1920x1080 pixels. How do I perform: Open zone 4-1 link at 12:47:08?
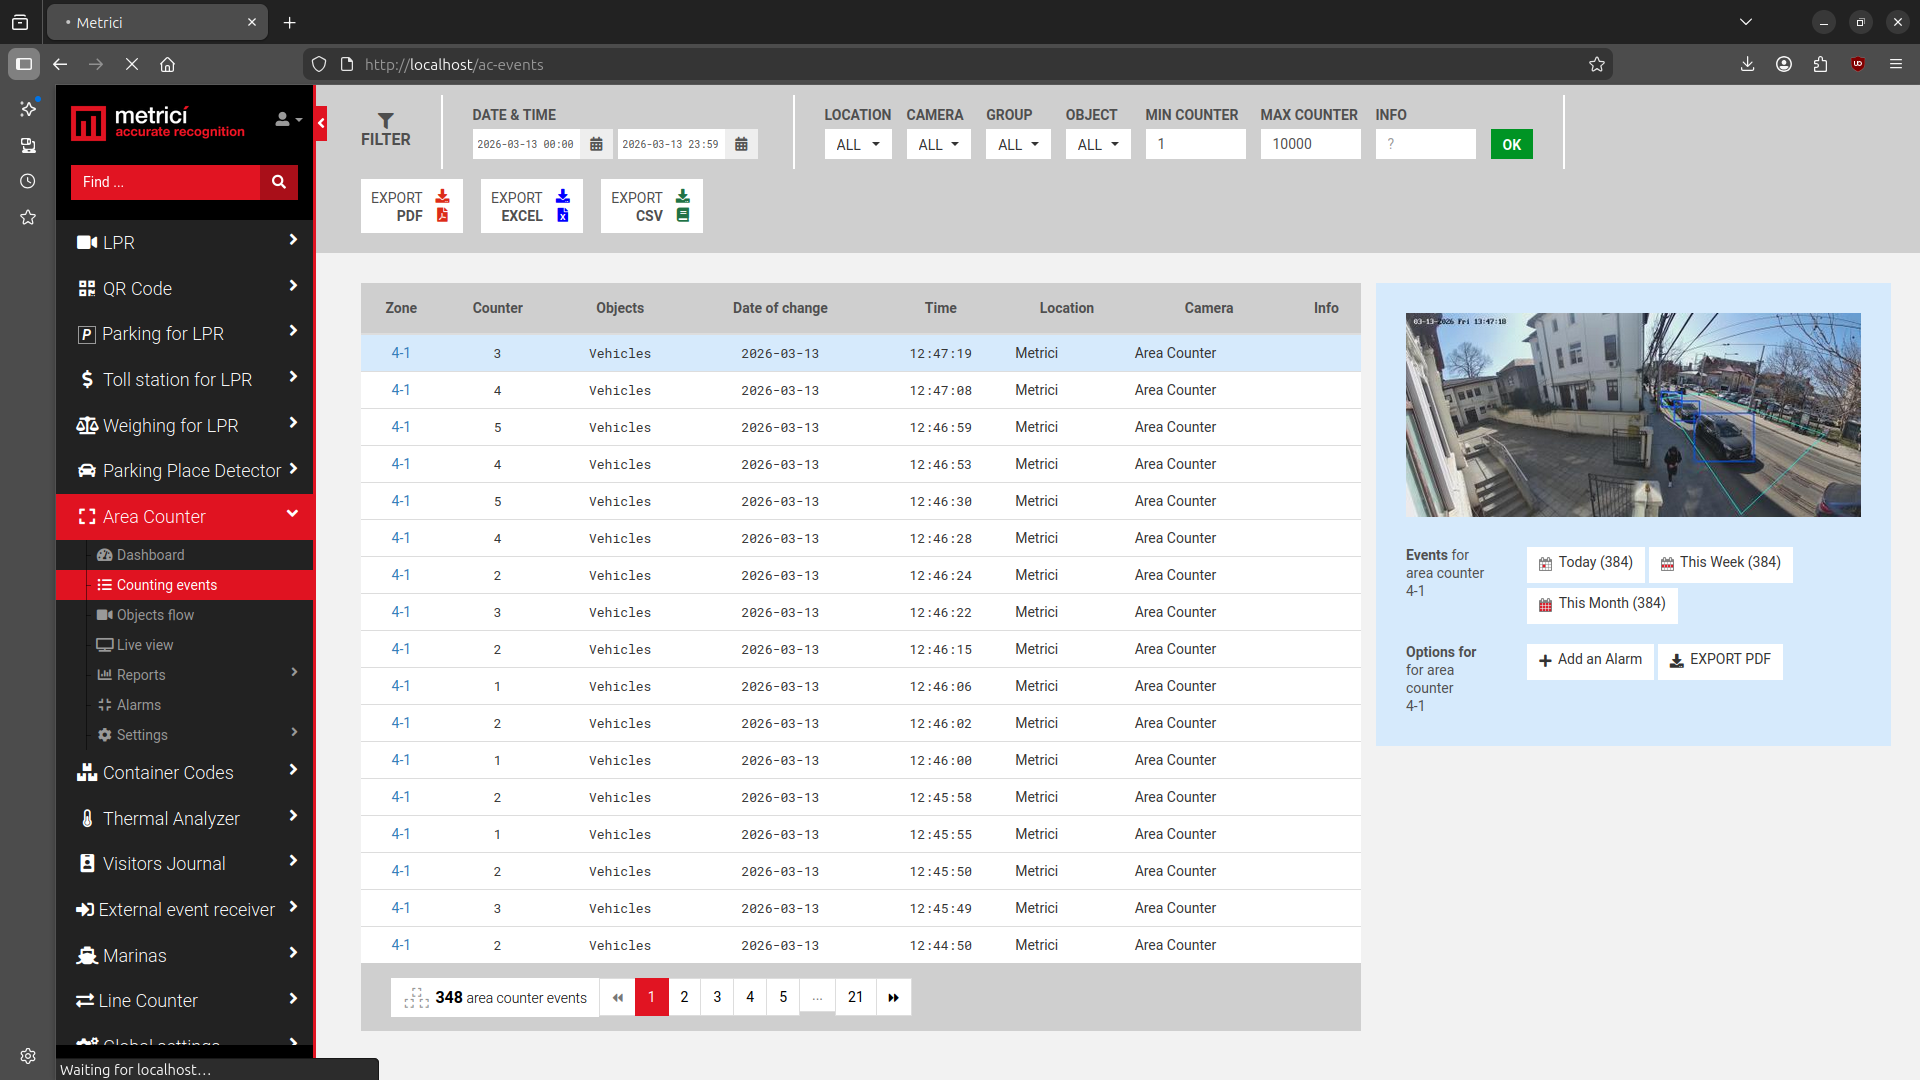[401, 390]
